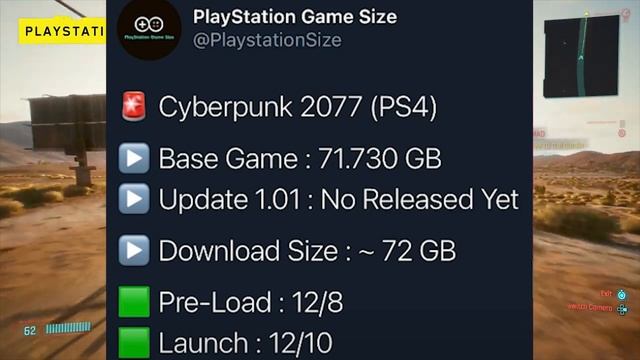
Task: Click the Launch : 12/10 text
Action: pos(245,343)
